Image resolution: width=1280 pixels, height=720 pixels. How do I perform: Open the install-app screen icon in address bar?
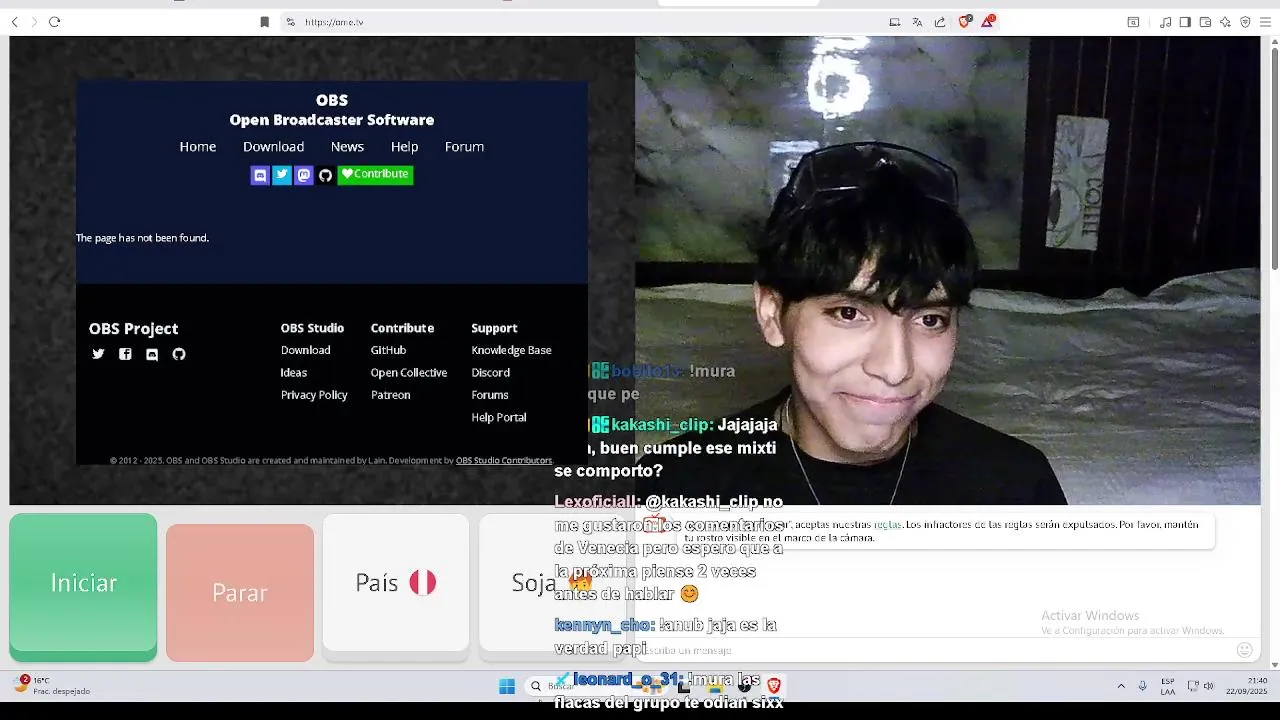click(x=895, y=22)
